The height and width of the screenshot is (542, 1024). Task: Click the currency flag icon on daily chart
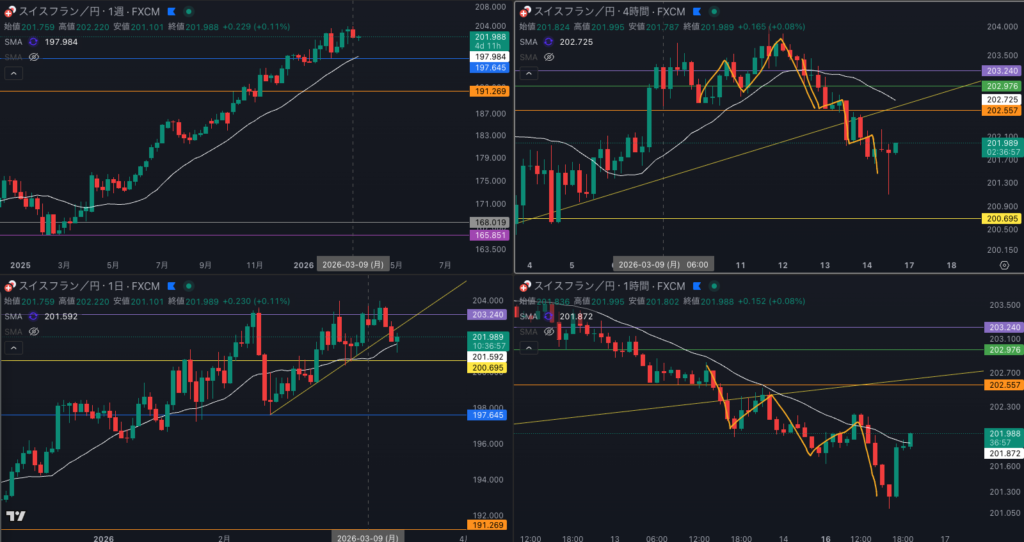point(10,286)
